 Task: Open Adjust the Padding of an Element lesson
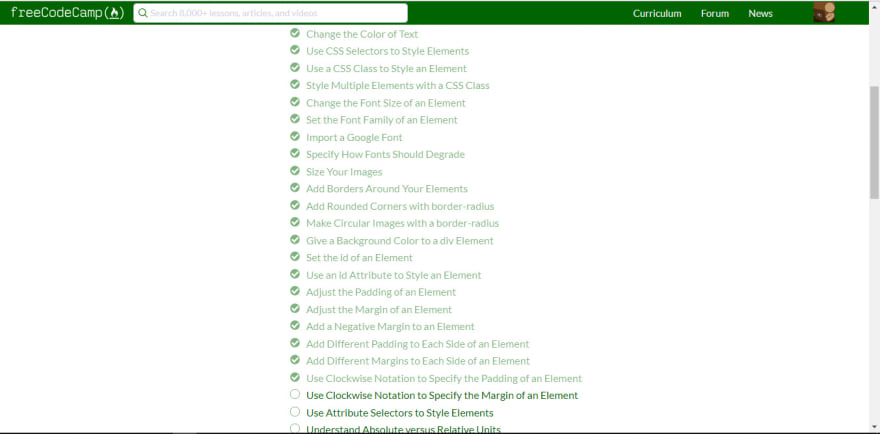tap(381, 292)
